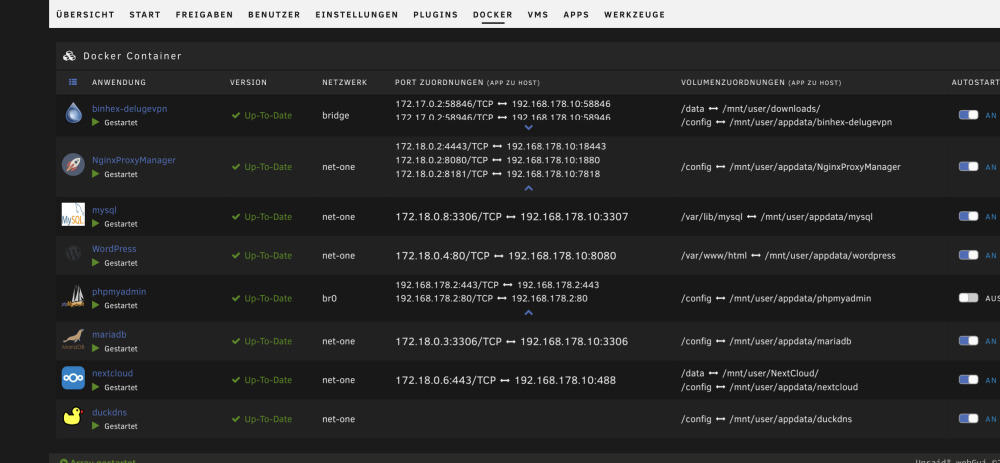This screenshot has height=463, width=1000.
Task: Click the Anwendung column header
Action: [x=119, y=82]
